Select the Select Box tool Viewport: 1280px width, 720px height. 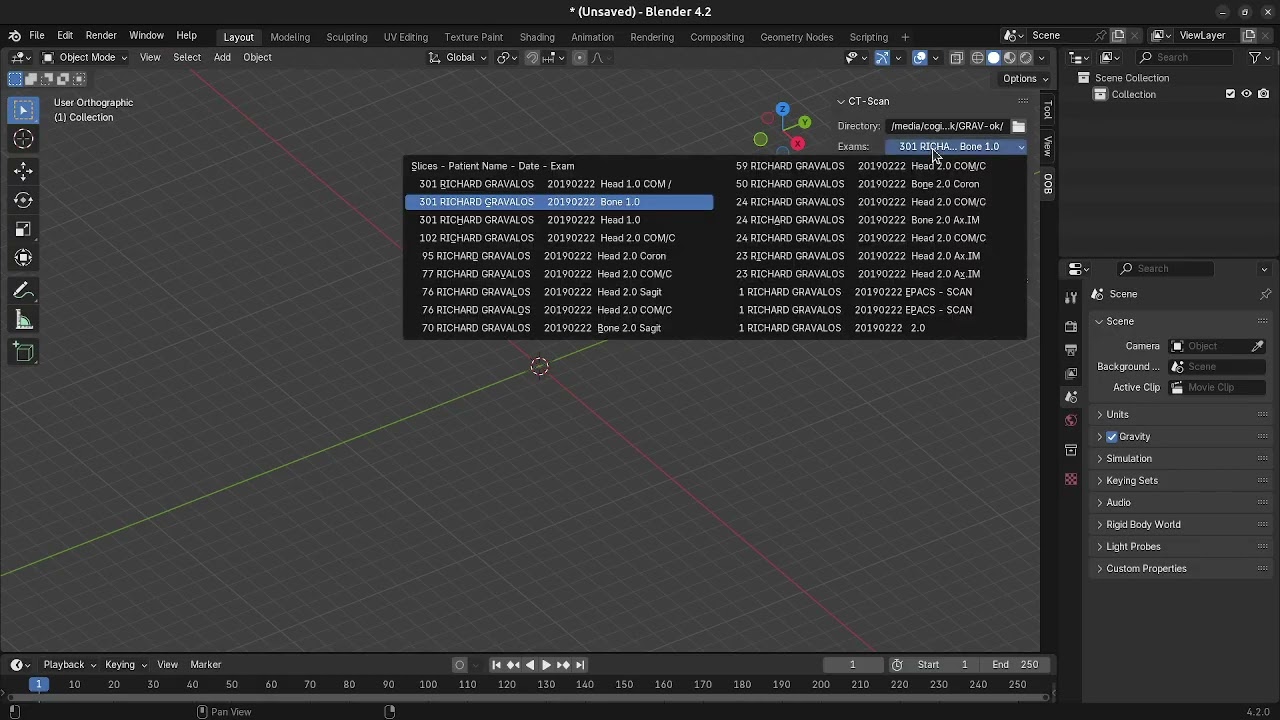click(x=24, y=108)
